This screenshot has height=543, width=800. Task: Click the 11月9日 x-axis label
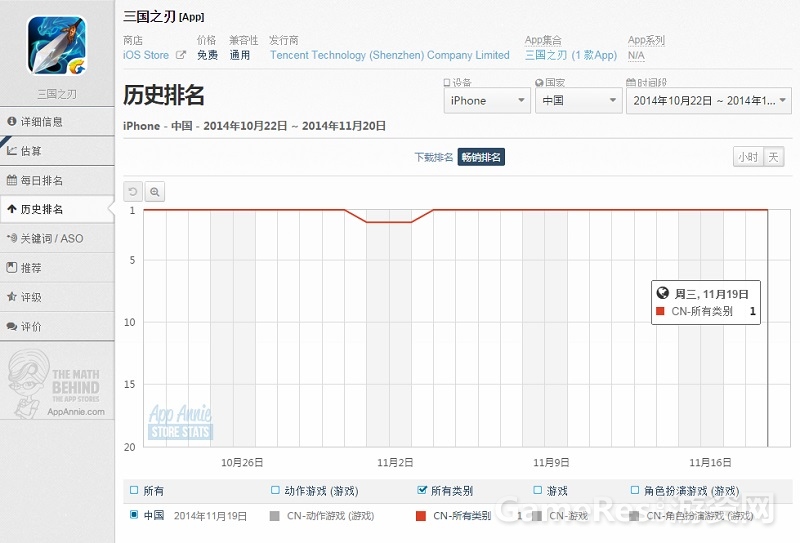(551, 462)
